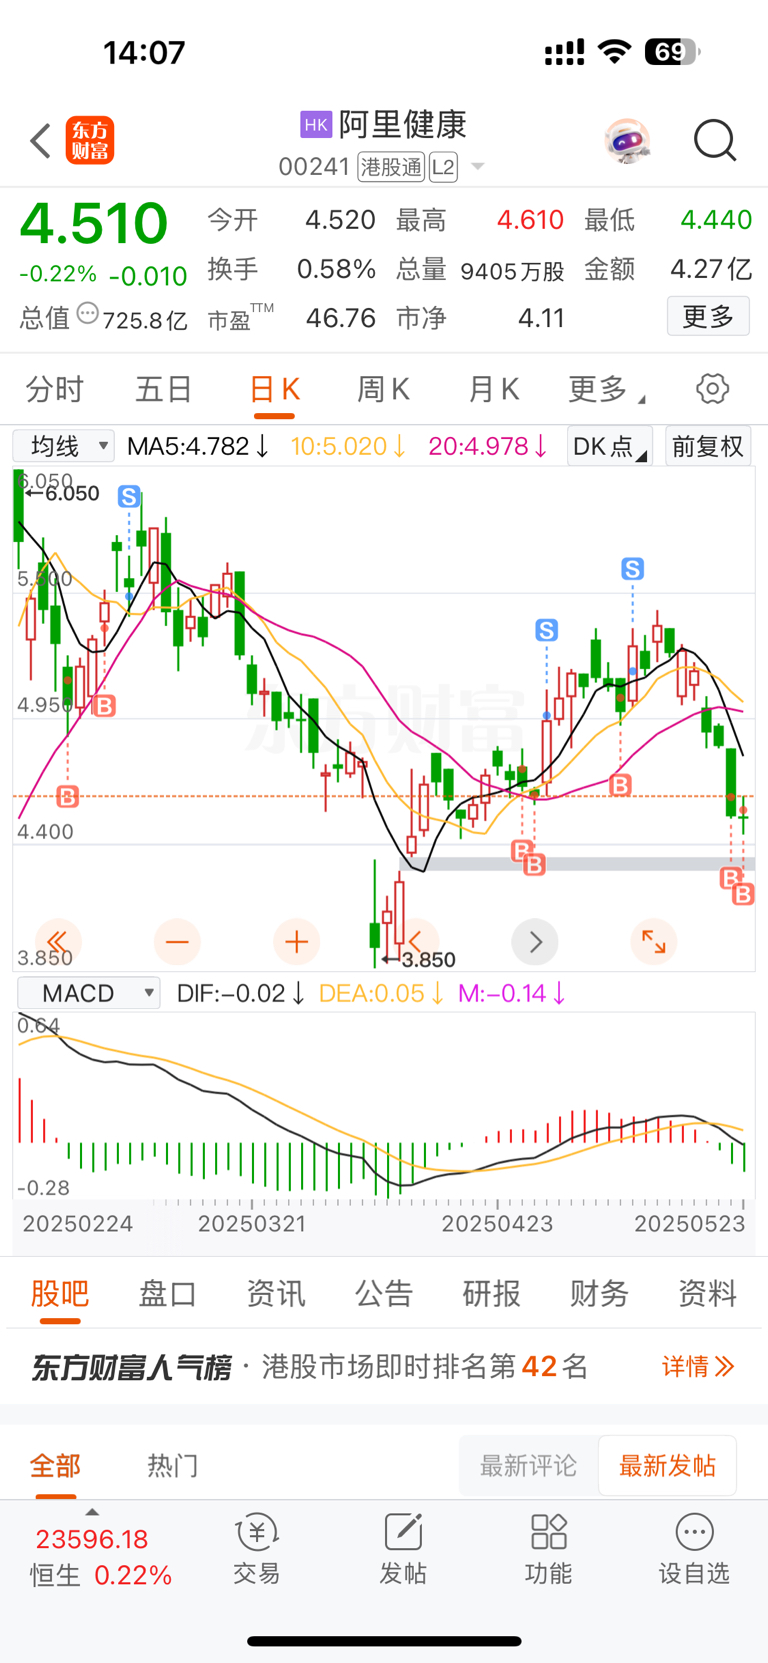This screenshot has width=768, height=1663.
Task: Tap the rightmost S sell marker on chart
Action: pos(632,569)
